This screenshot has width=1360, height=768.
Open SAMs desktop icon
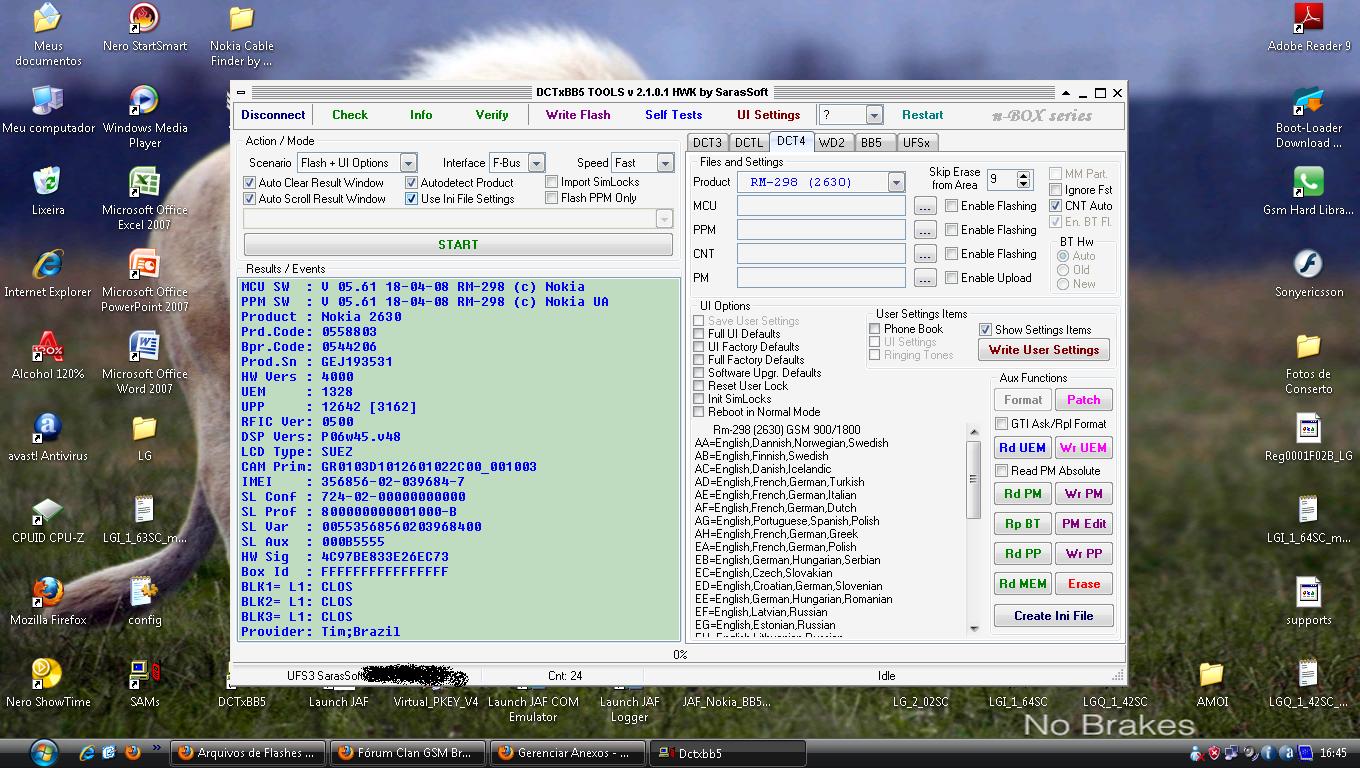pyautogui.click(x=144, y=683)
